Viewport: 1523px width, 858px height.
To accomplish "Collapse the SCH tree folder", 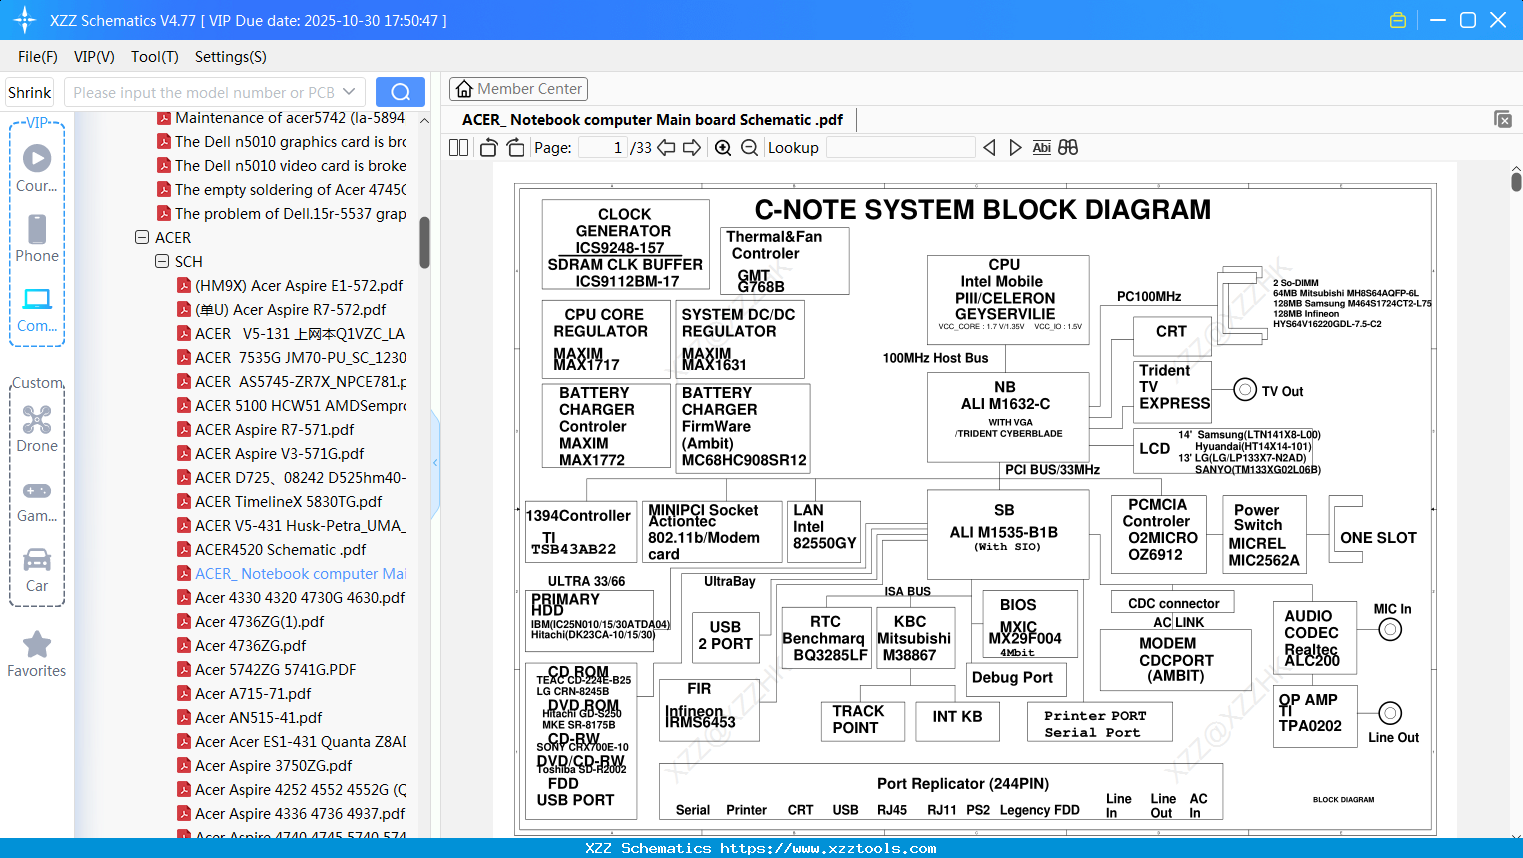I will point(162,262).
